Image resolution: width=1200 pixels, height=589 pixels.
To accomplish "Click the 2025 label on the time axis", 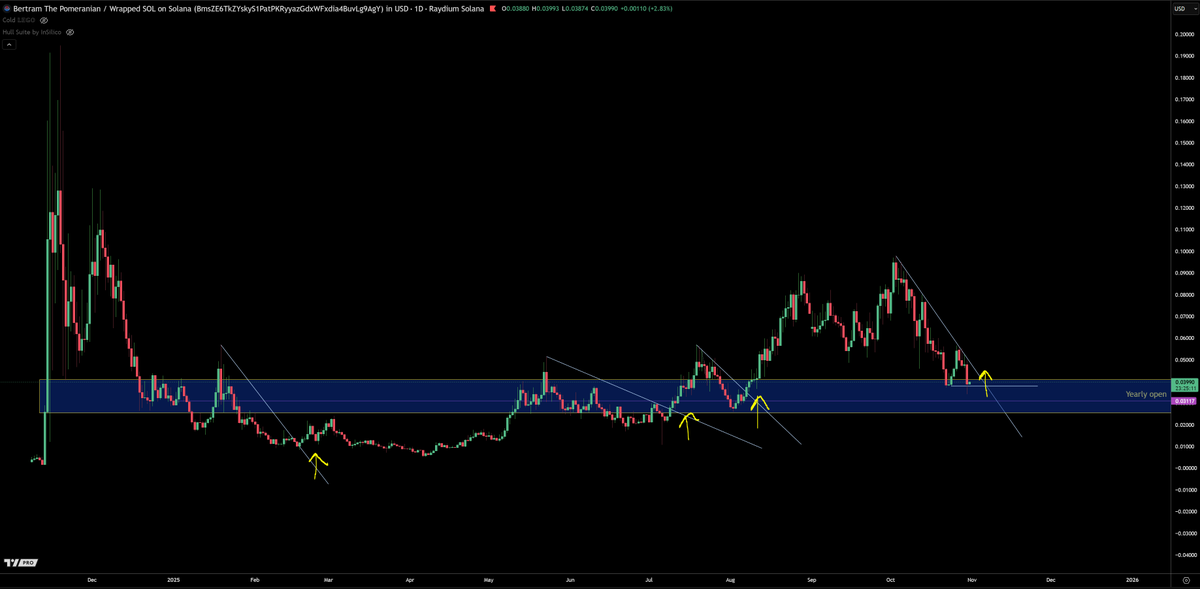I will [175, 579].
